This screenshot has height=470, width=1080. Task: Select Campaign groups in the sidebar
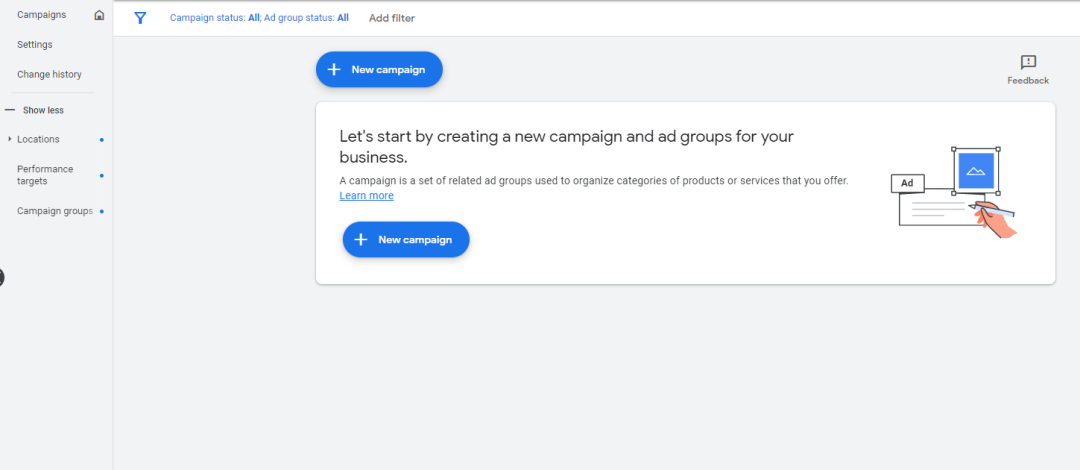[55, 211]
